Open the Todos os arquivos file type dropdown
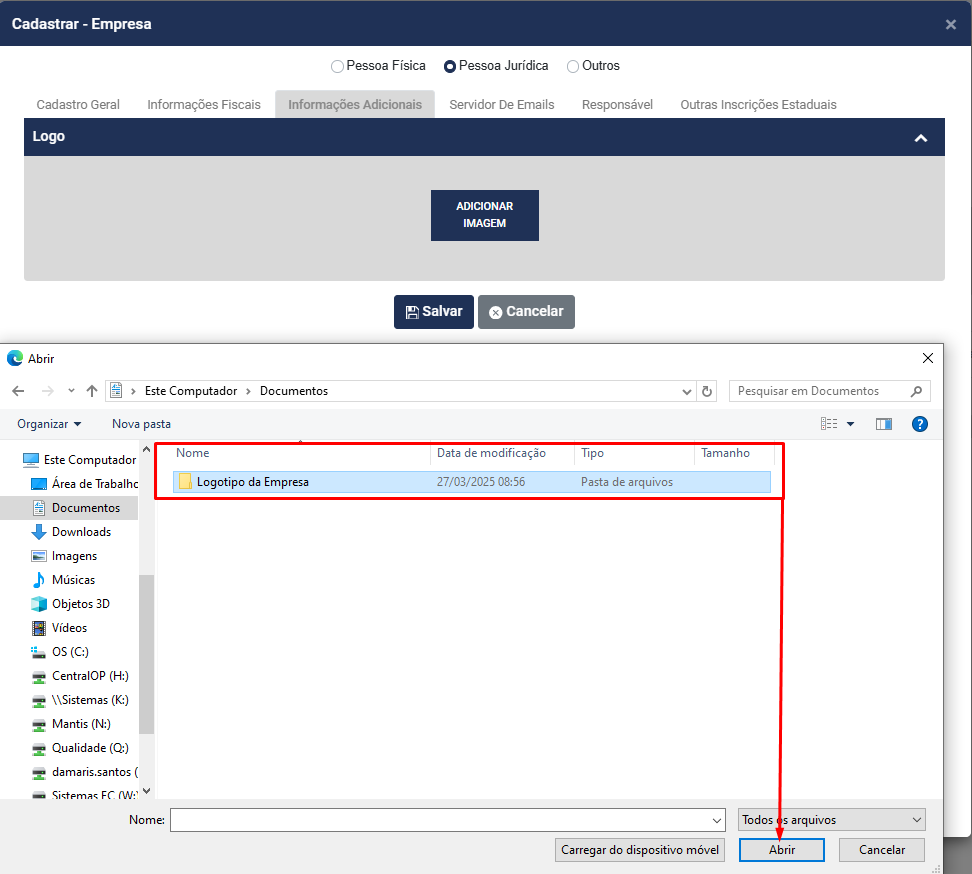Image resolution: width=972 pixels, height=874 pixels. click(832, 820)
